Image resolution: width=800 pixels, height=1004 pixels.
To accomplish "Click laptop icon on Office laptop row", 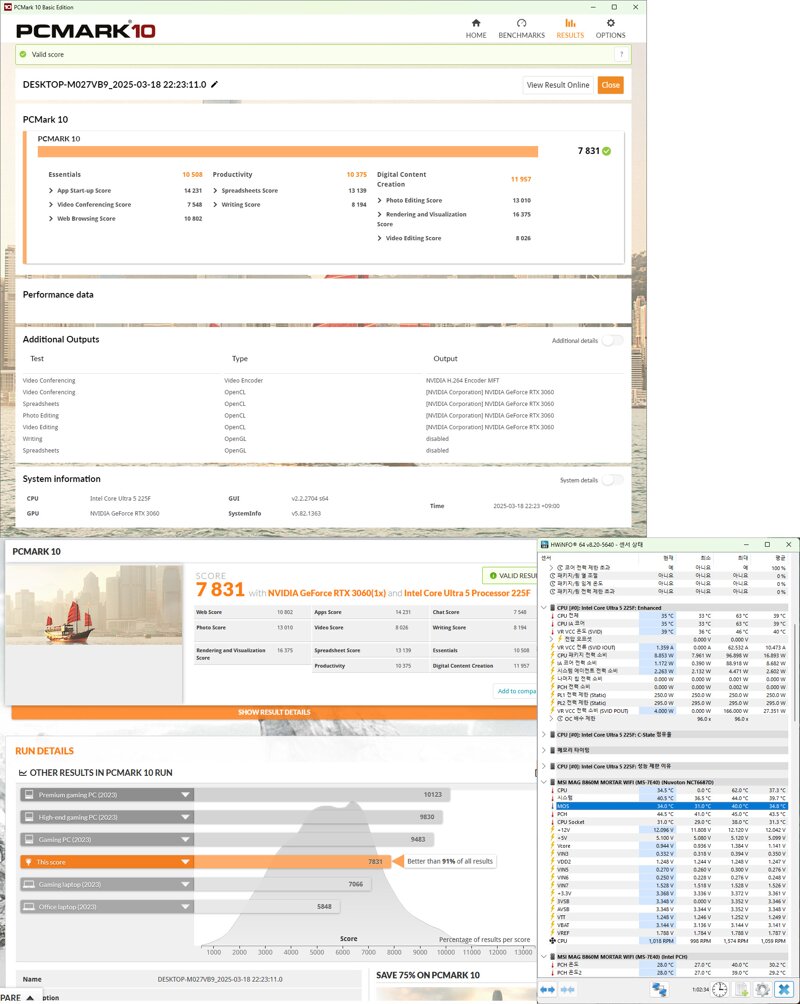I will [x=28, y=907].
